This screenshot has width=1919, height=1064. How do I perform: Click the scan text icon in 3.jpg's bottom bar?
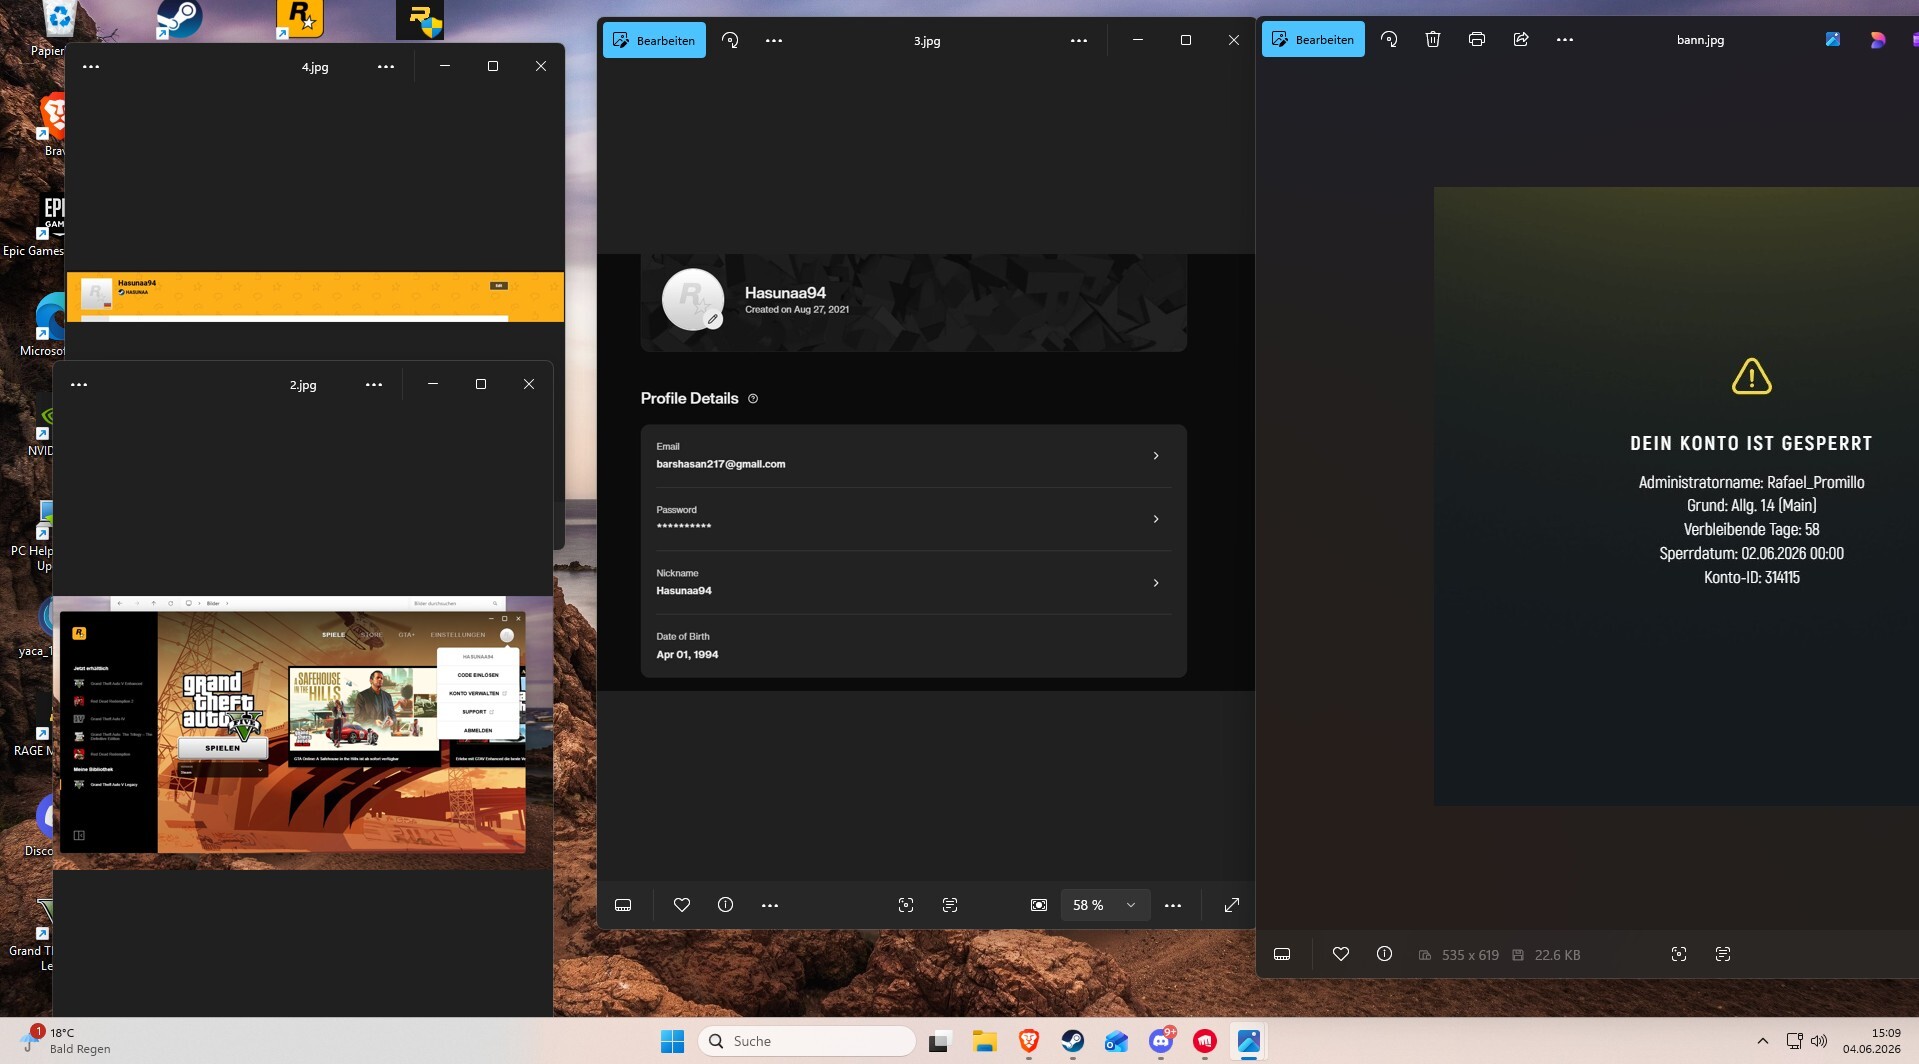point(950,905)
